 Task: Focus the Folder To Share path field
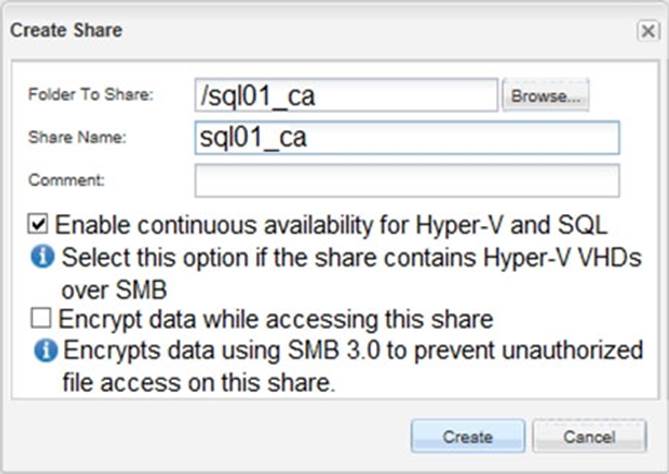pyautogui.click(x=346, y=96)
